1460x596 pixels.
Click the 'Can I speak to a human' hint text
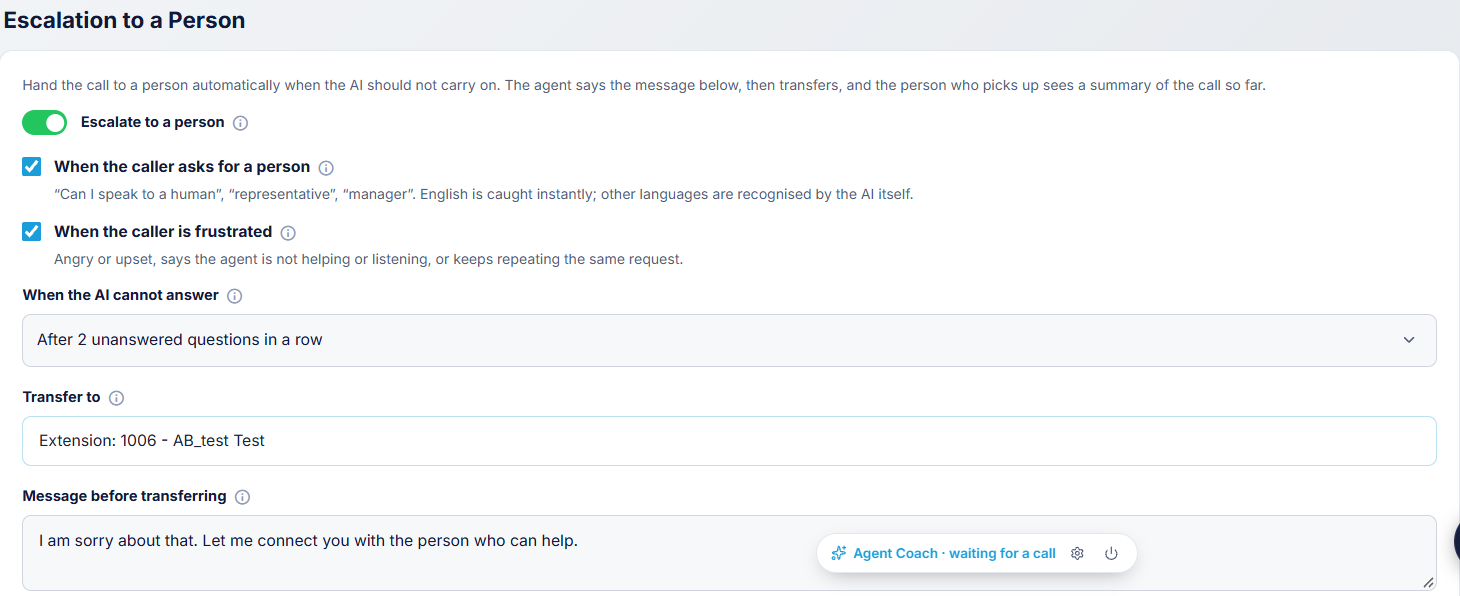484,194
